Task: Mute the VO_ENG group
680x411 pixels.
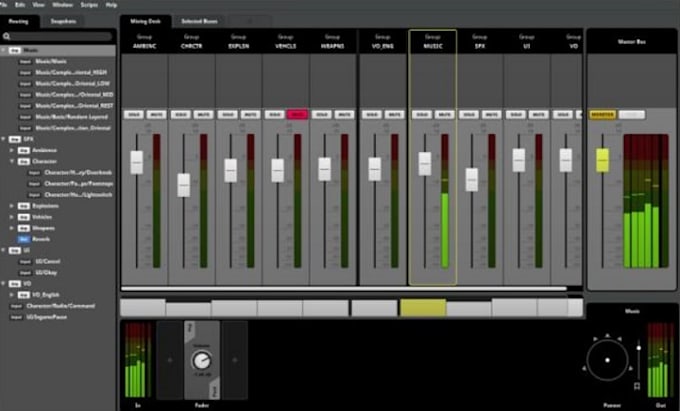Action: point(394,115)
